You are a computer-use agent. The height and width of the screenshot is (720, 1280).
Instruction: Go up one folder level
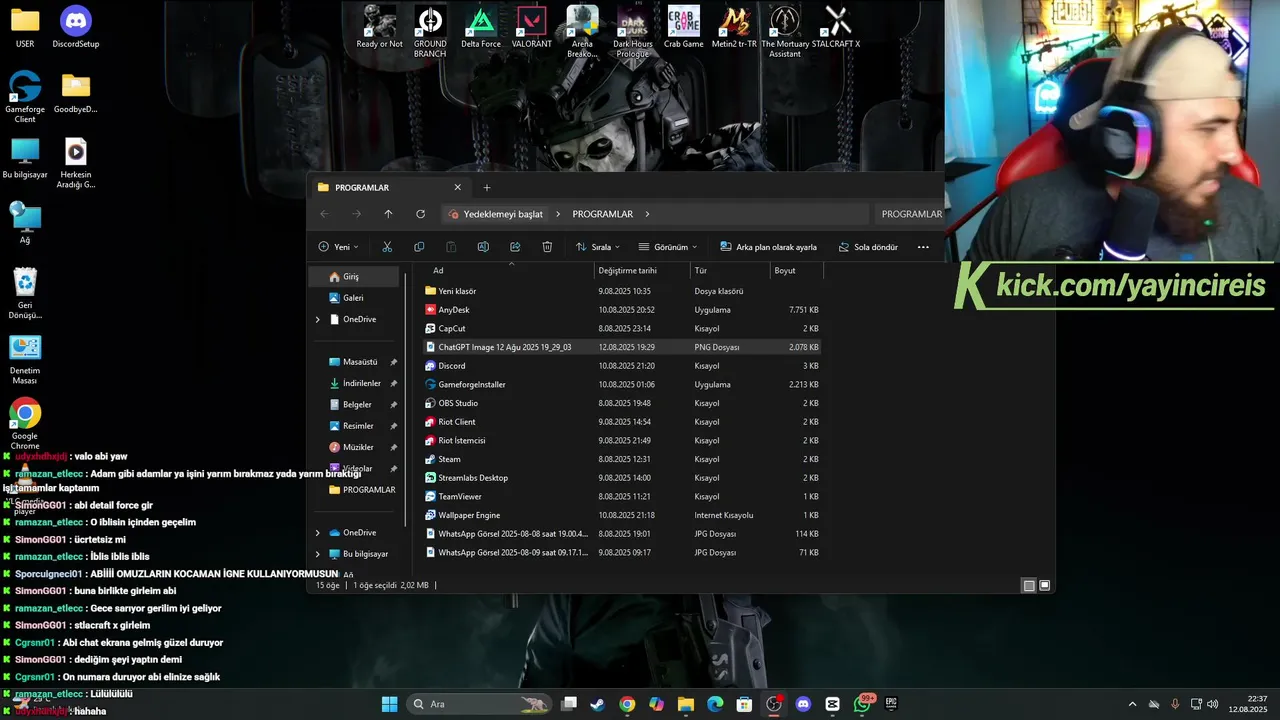click(388, 214)
